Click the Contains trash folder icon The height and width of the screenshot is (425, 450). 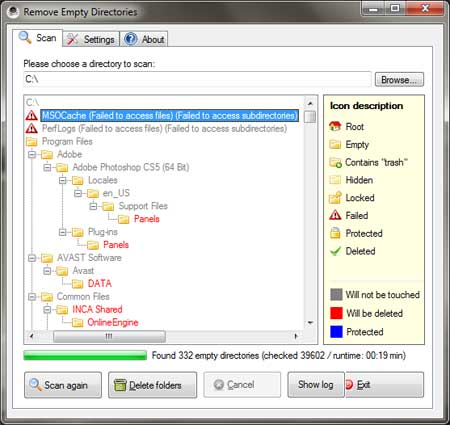pos(335,162)
